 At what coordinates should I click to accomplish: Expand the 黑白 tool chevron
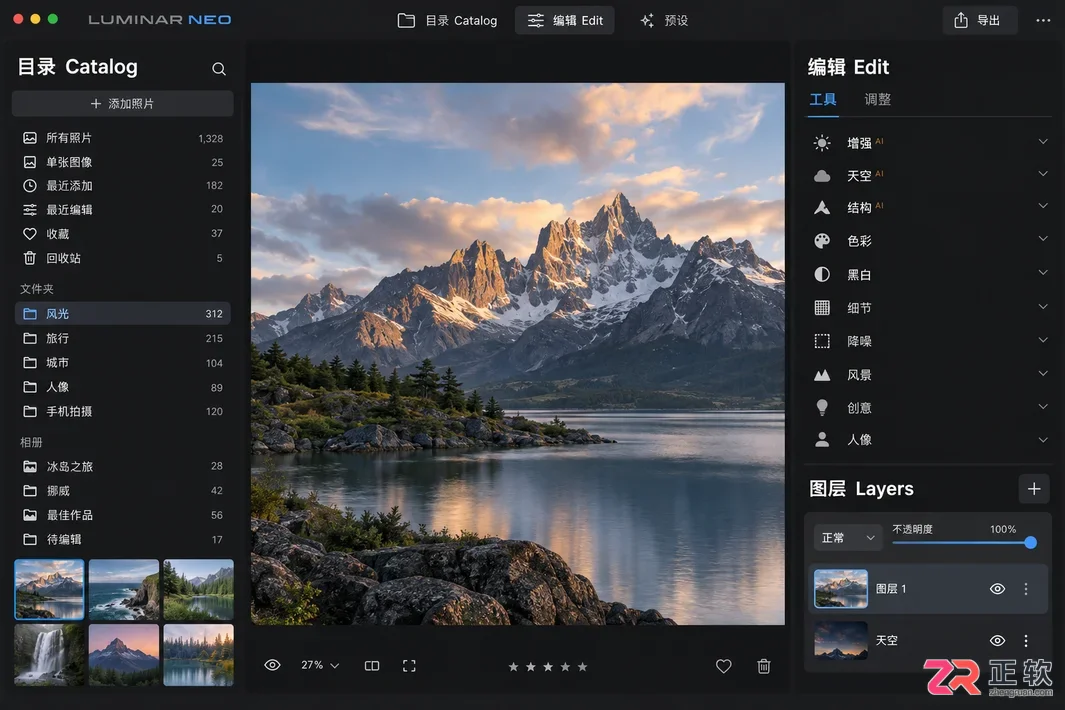tap(1043, 272)
